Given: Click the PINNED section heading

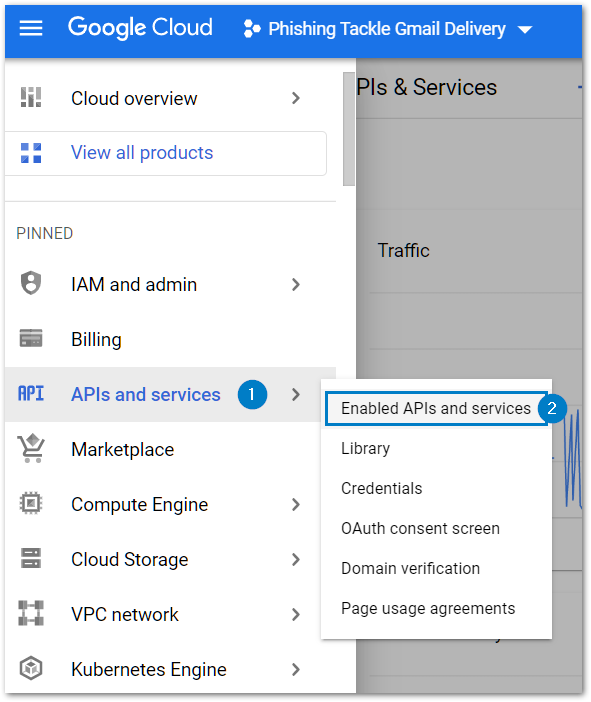Looking at the screenshot, I should point(45,234).
